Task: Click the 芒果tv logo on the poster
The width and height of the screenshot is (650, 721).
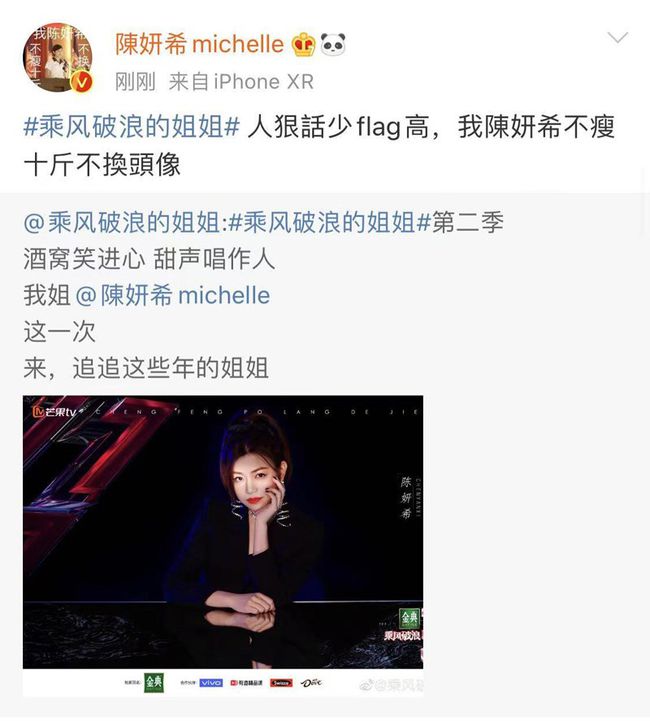Action: [54, 412]
